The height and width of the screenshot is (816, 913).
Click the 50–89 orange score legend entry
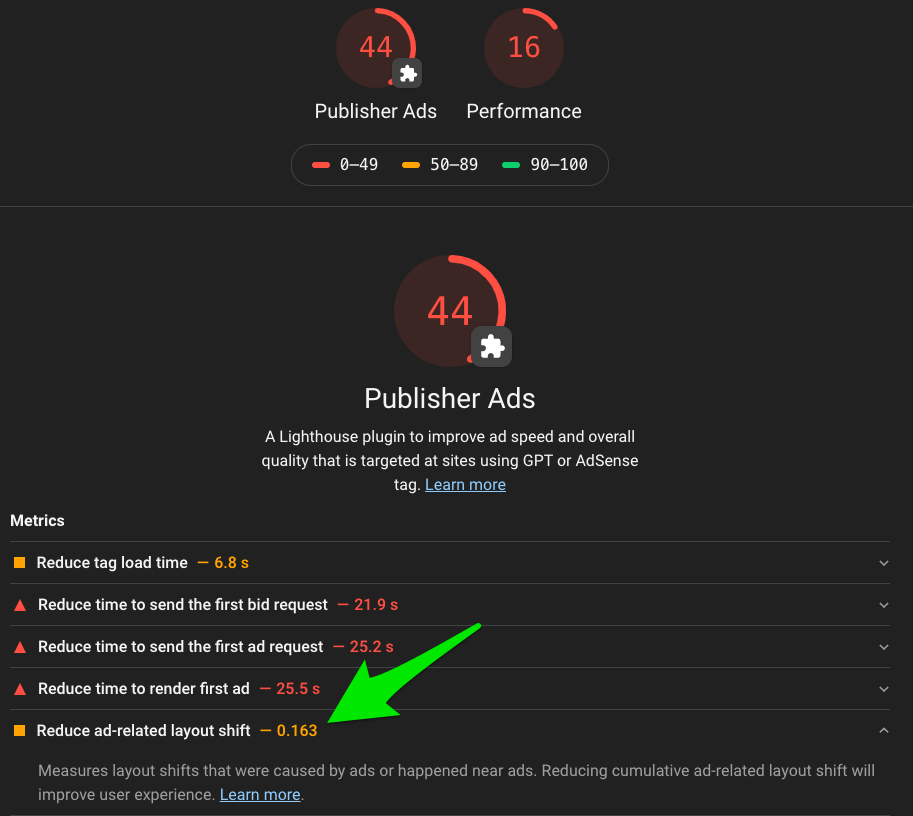[x=440, y=165]
